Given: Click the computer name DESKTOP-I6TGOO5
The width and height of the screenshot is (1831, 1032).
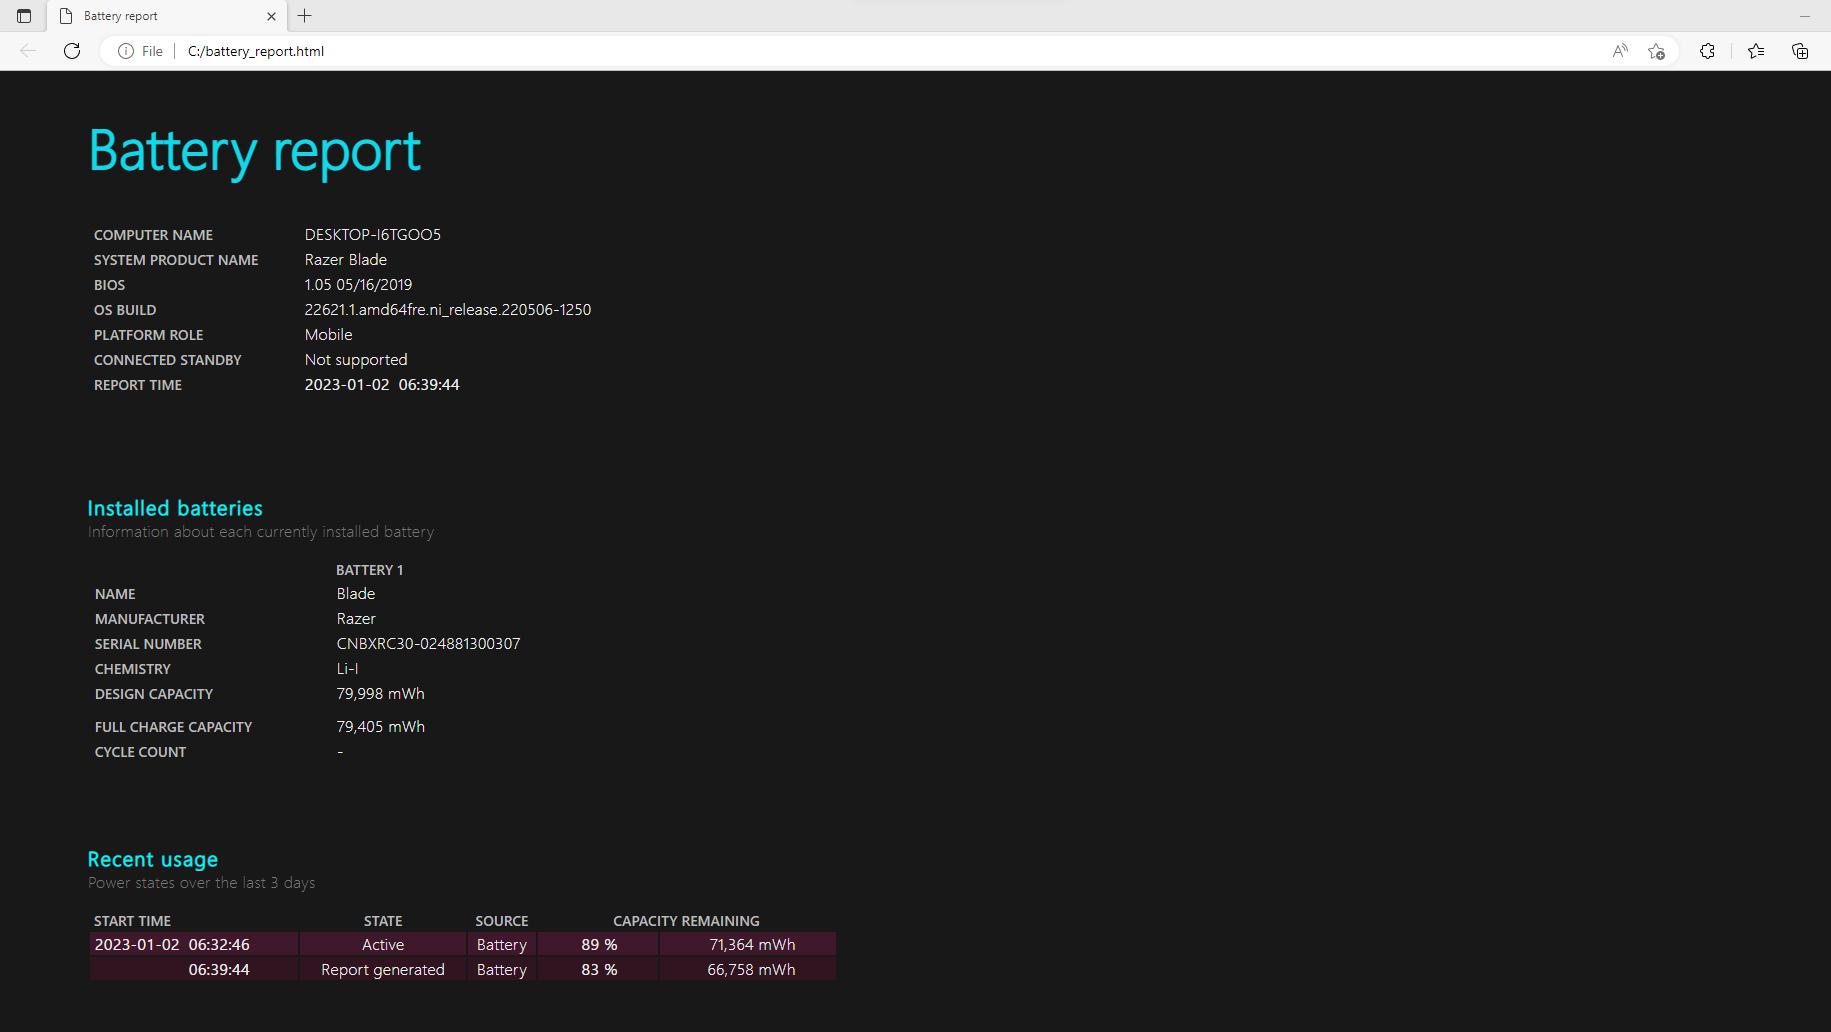Looking at the screenshot, I should click(x=372, y=235).
